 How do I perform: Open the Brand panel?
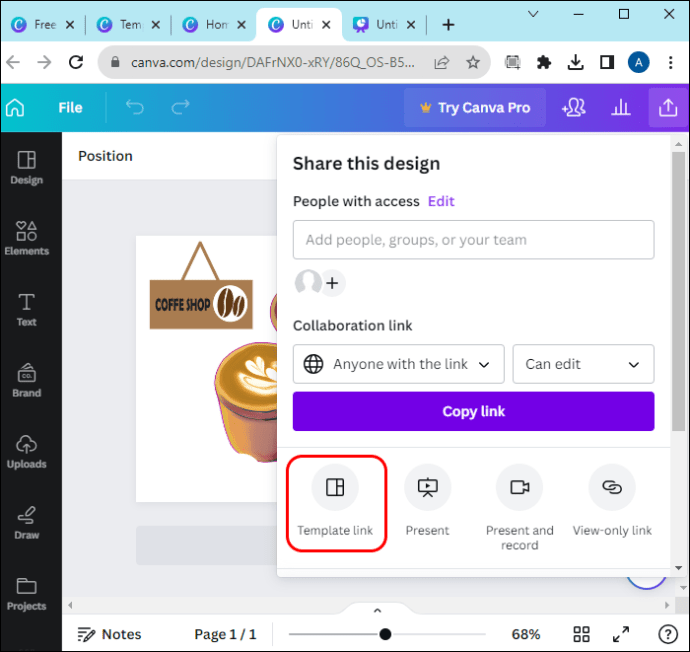(x=26, y=381)
